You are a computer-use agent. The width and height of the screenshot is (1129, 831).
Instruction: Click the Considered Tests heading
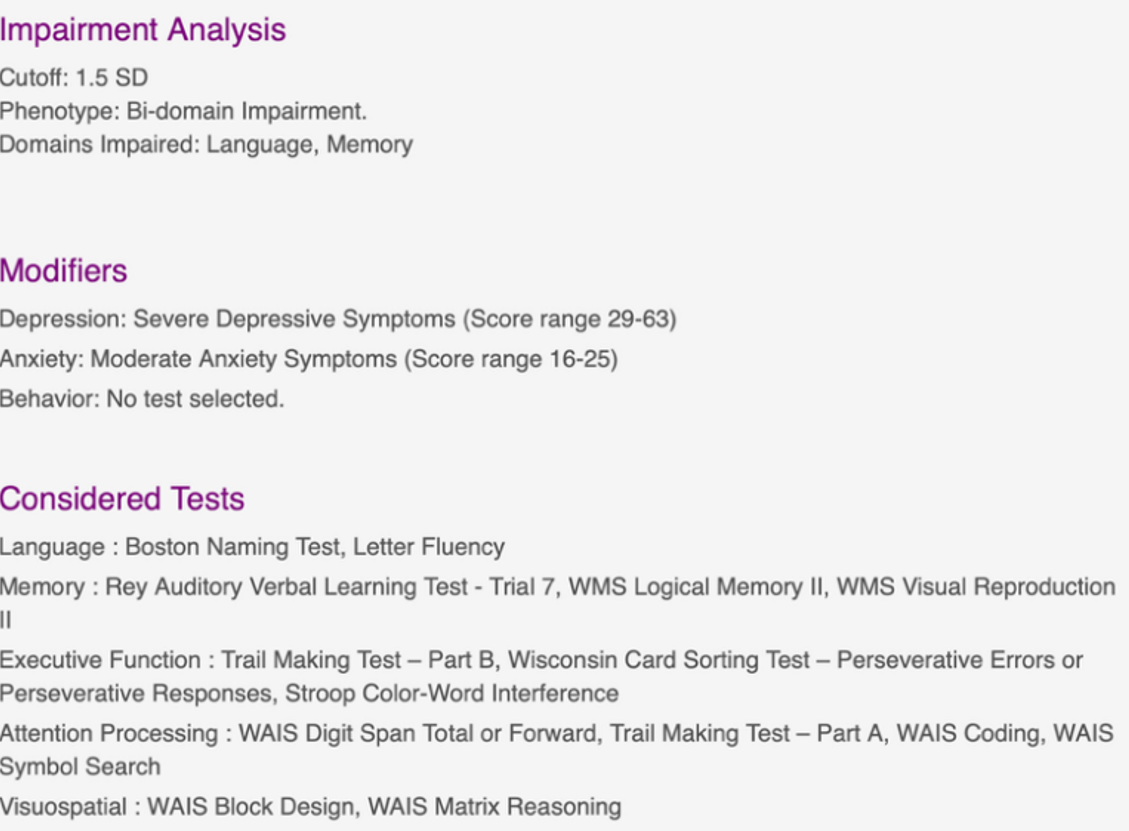(x=122, y=498)
